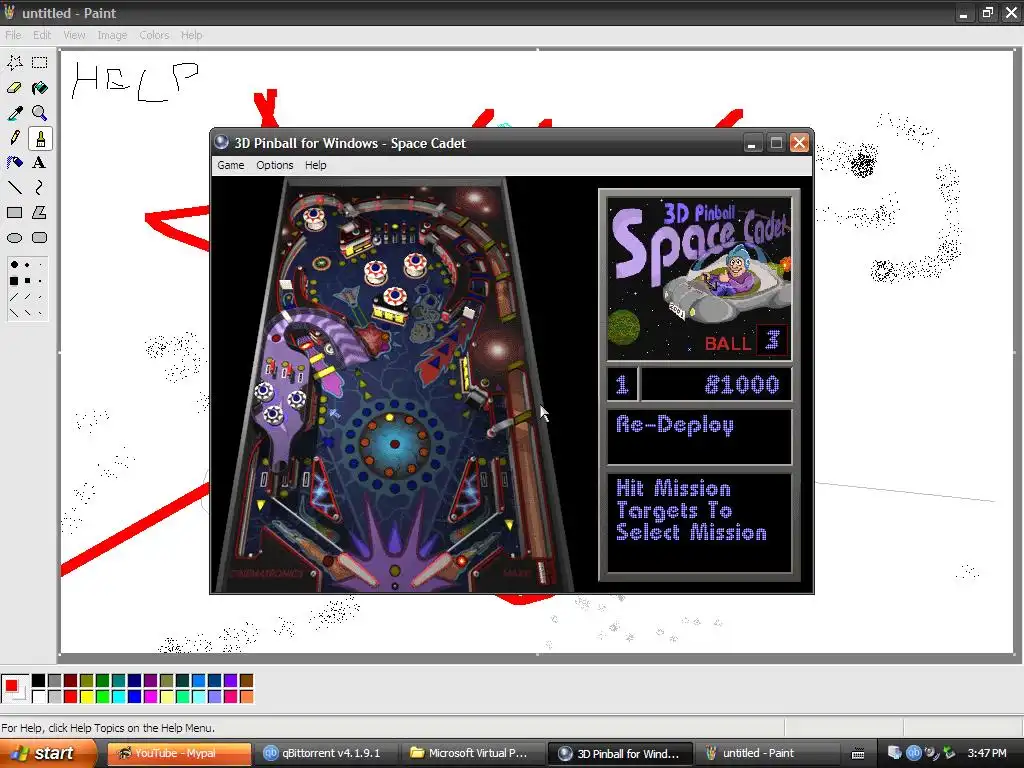Pick the black color swatch
1024x768 pixels.
tap(39, 681)
